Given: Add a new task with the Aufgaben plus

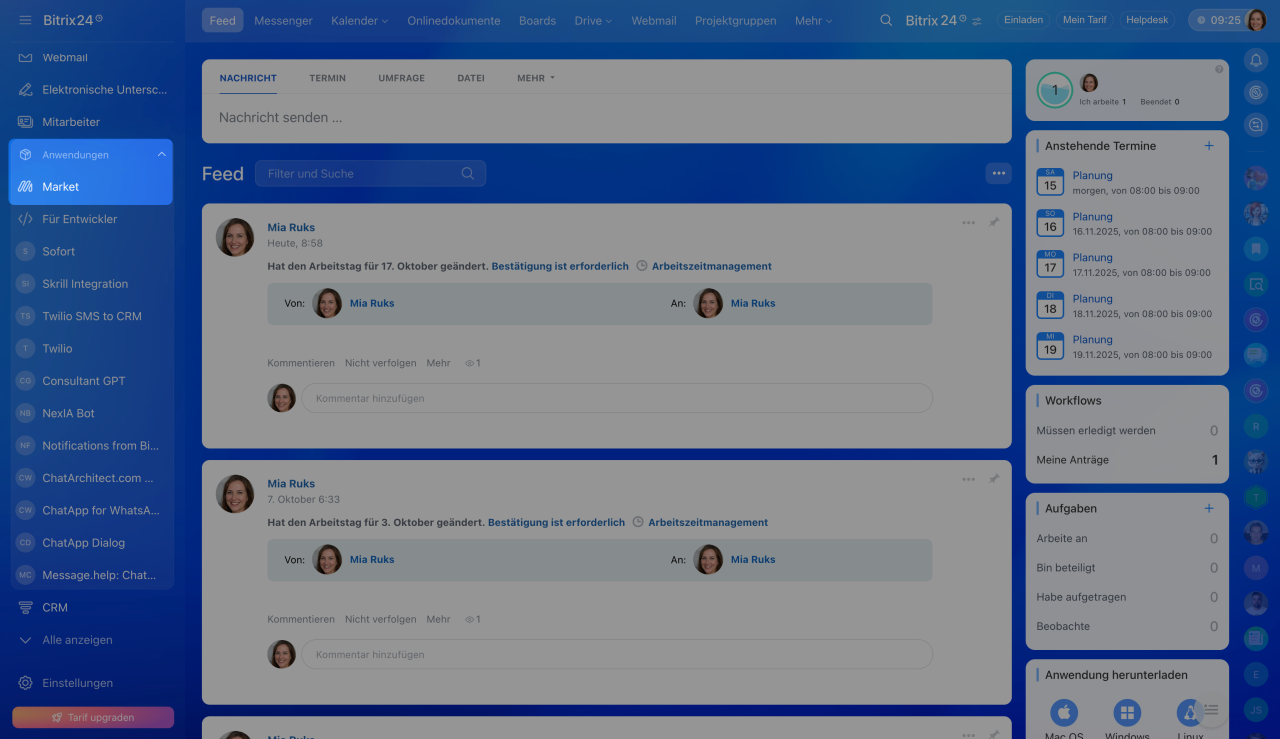Looking at the screenshot, I should [1209, 508].
